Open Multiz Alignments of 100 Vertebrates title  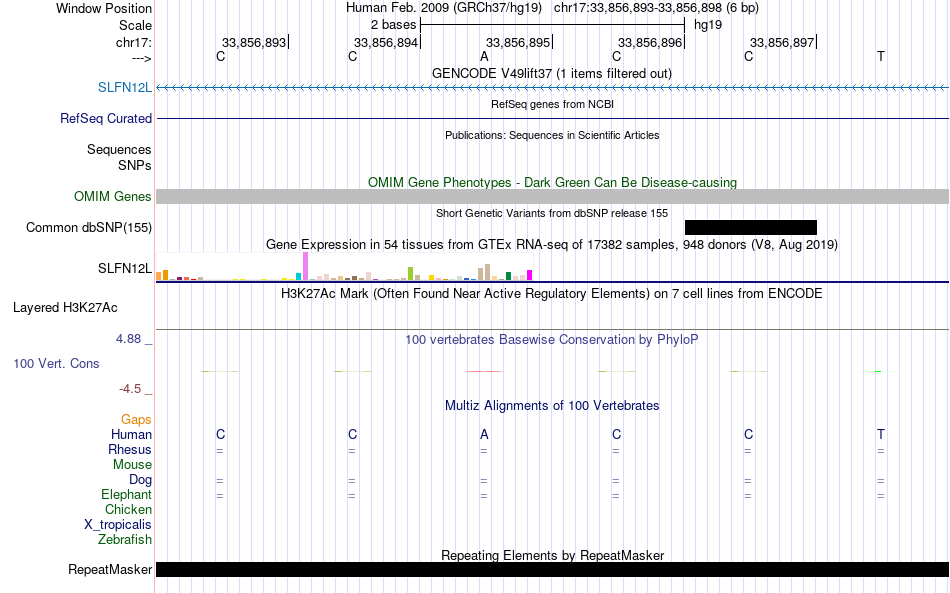(552, 405)
